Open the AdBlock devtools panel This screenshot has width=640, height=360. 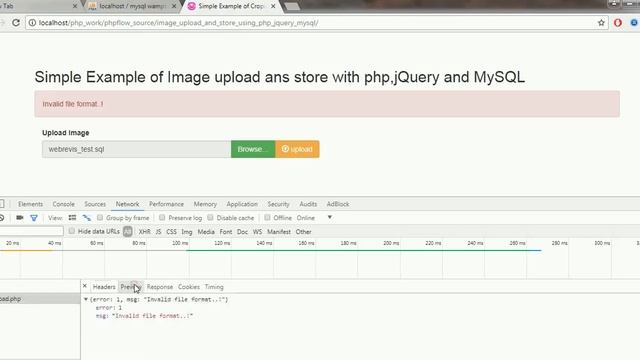click(338, 204)
